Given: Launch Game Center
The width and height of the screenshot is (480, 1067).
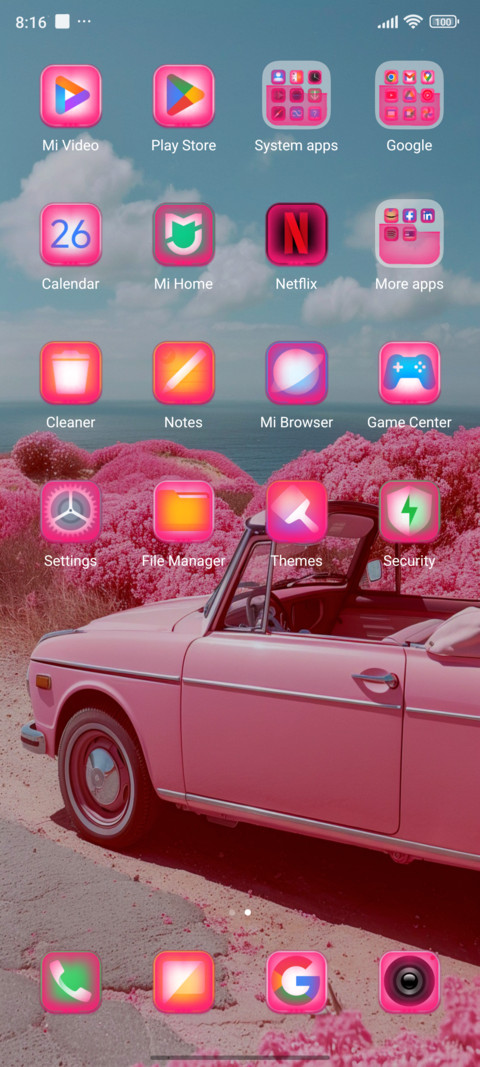Looking at the screenshot, I should tap(409, 373).
